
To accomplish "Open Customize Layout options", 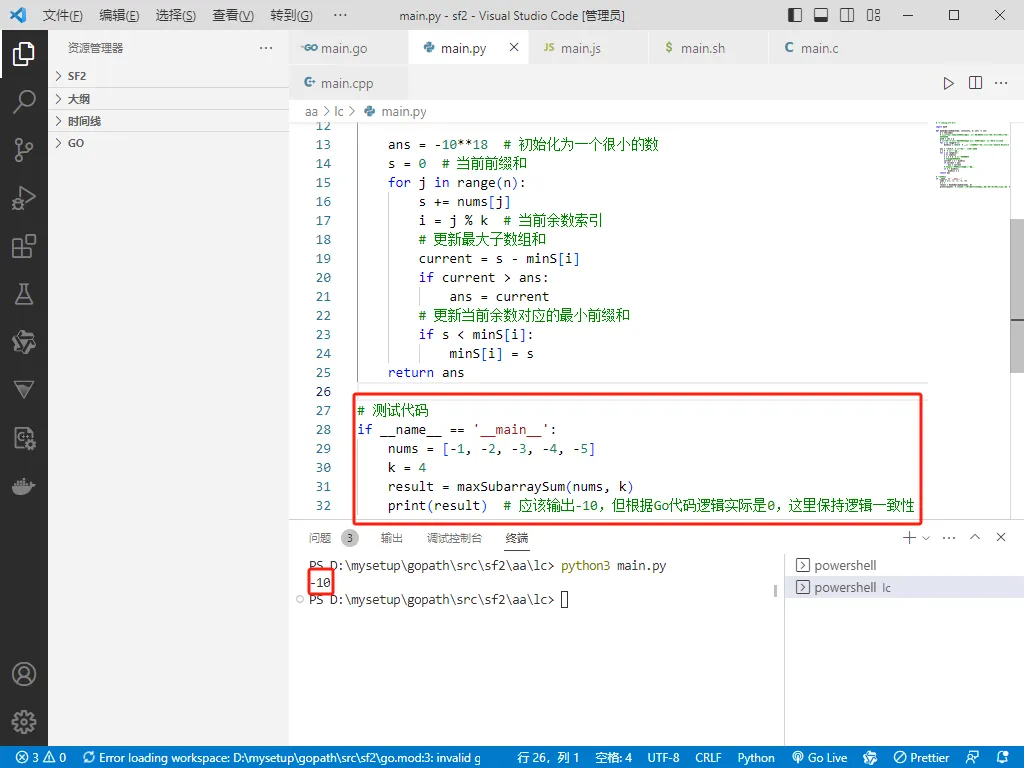I will tap(873, 15).
